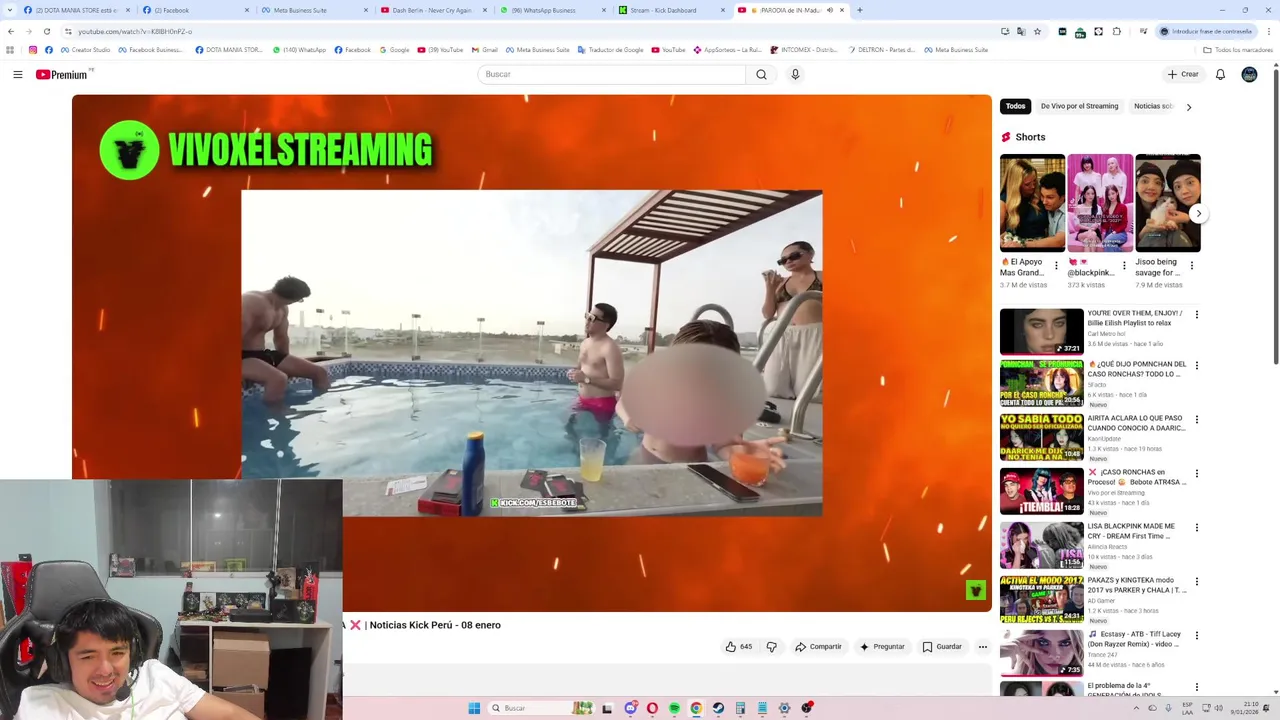Start voice search with microphone icon
This screenshot has width=1280, height=720.
tap(795, 74)
